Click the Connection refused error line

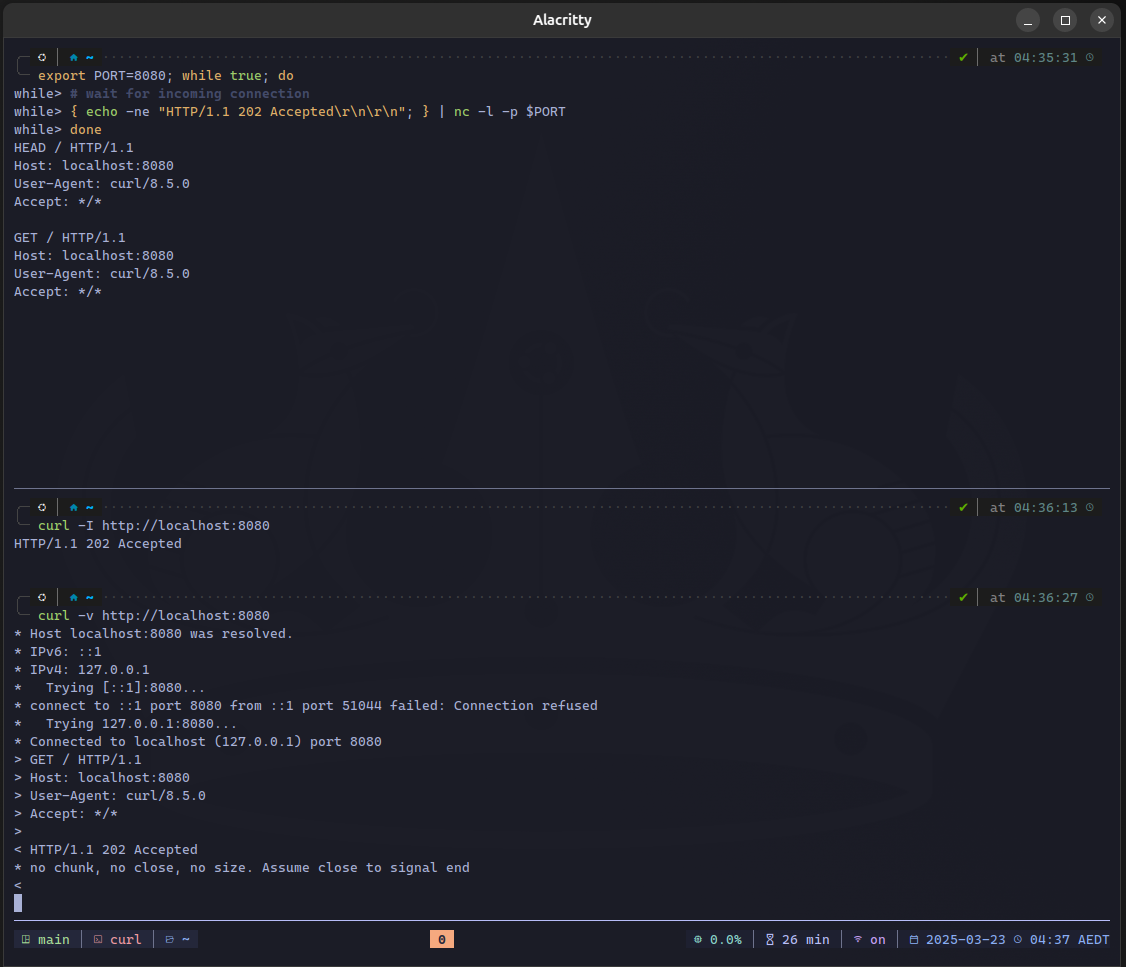306,706
